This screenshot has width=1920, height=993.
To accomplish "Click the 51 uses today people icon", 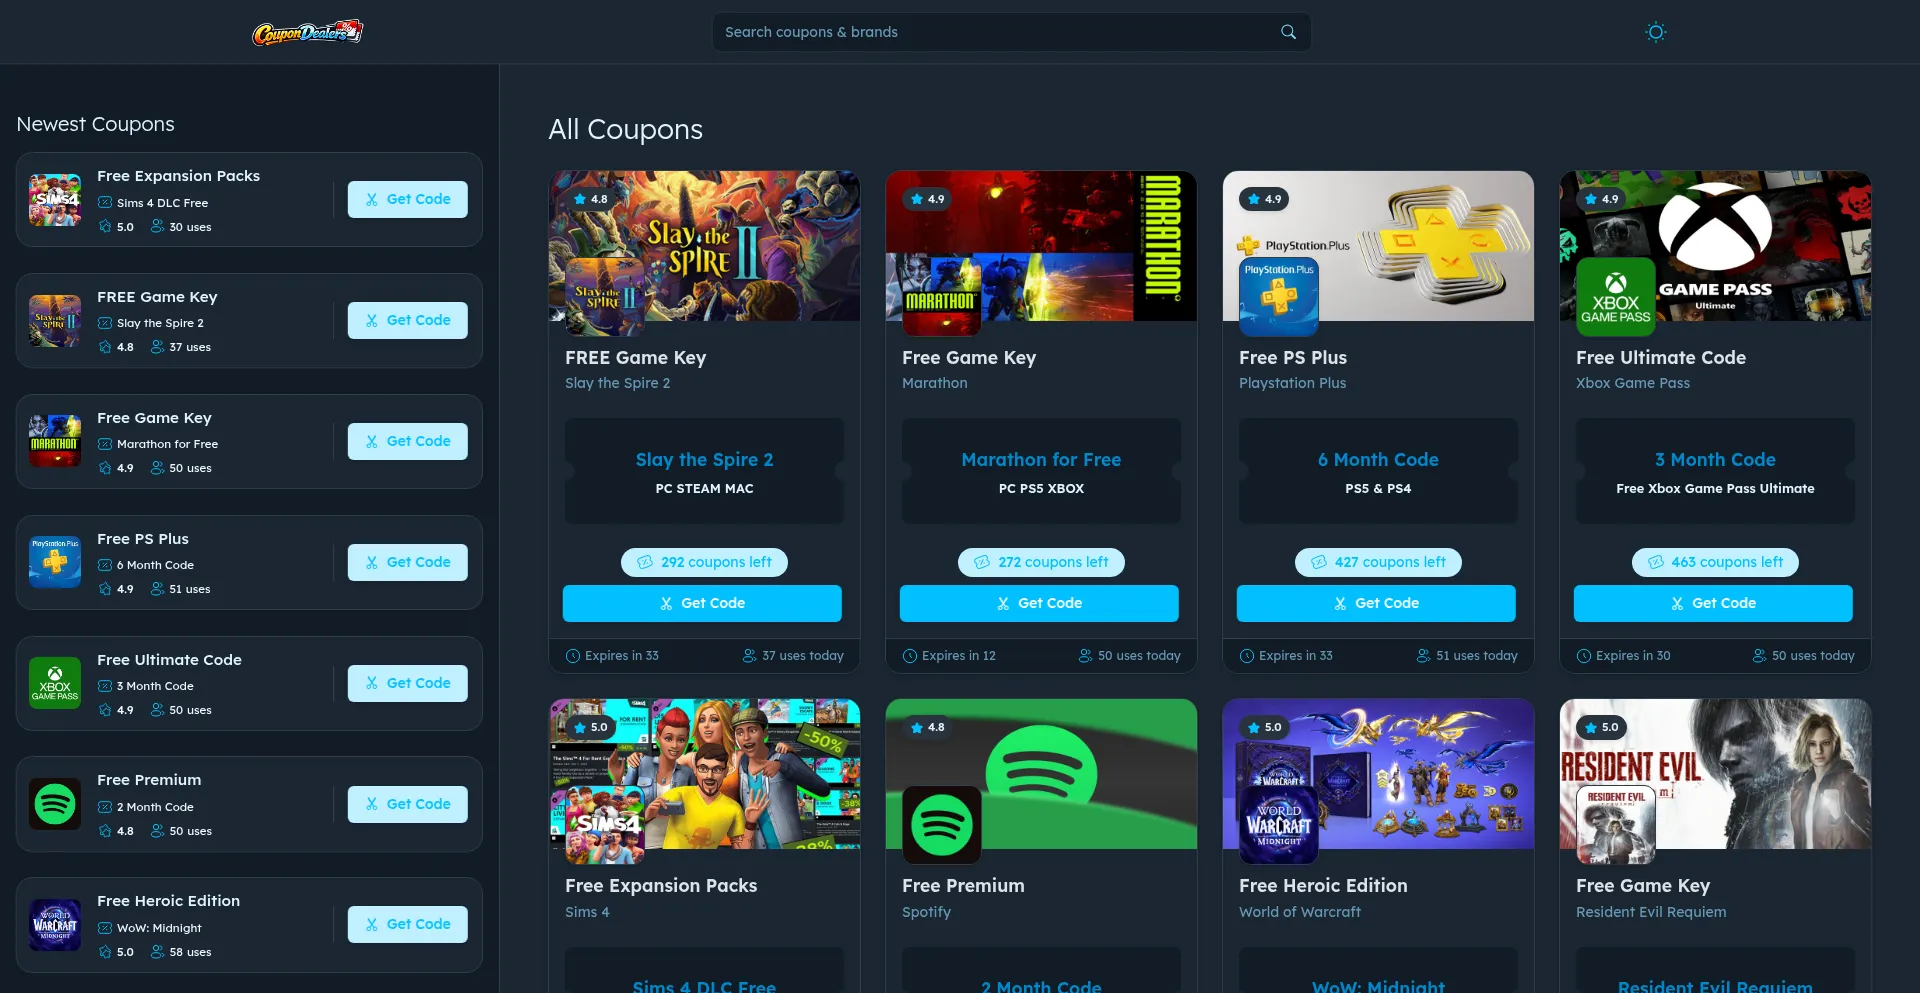I will click(x=1423, y=656).
